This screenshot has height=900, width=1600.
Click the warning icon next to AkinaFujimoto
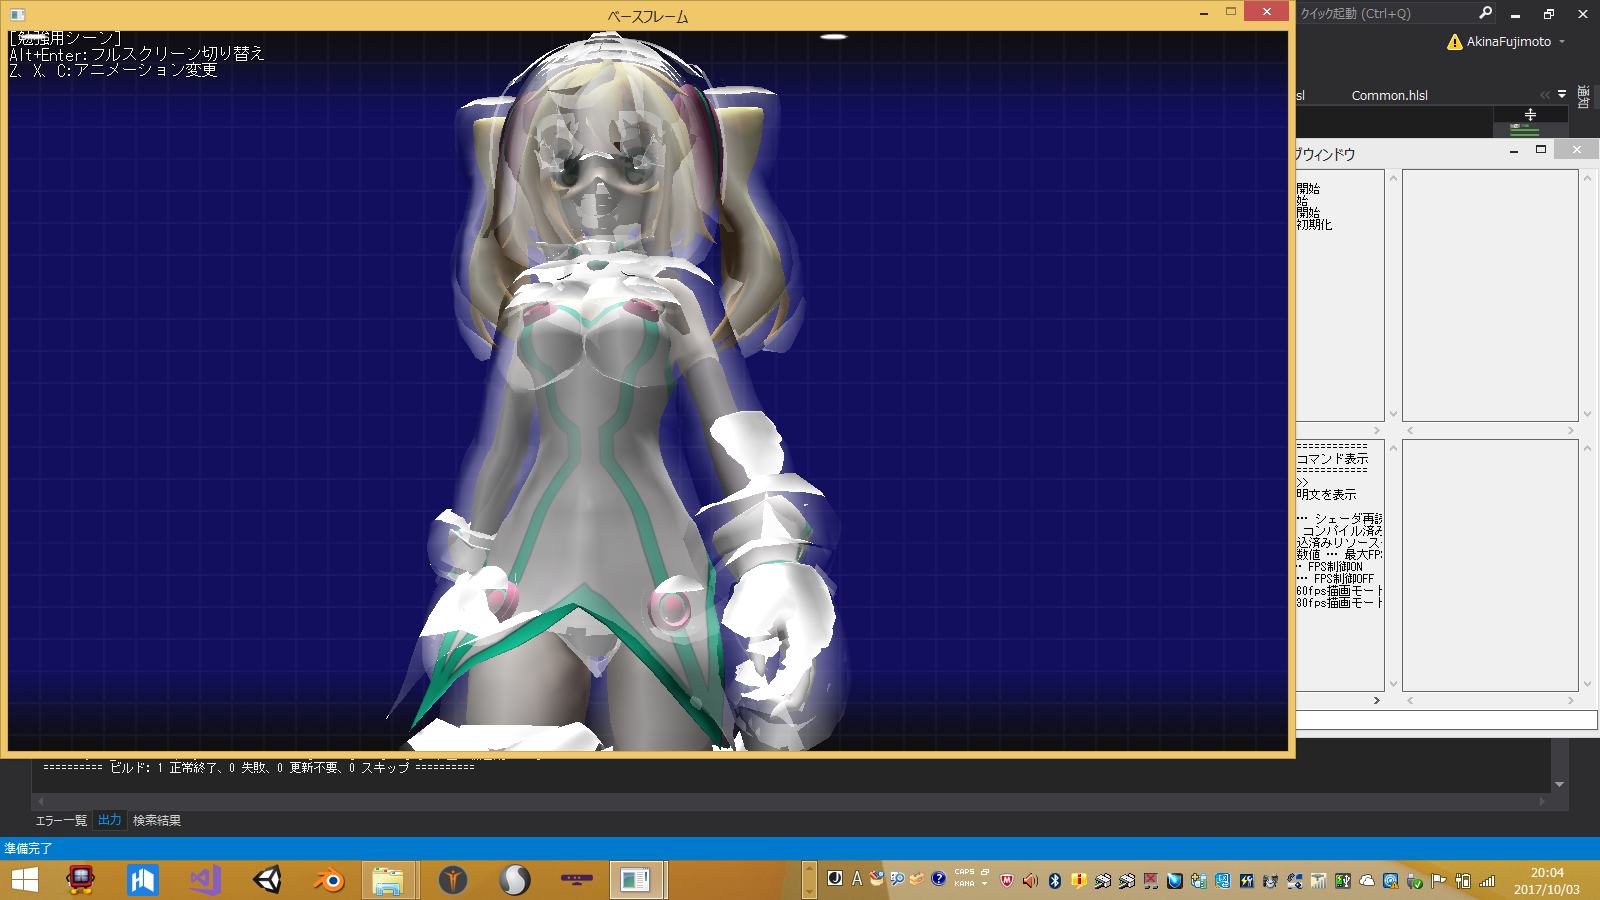click(1455, 42)
